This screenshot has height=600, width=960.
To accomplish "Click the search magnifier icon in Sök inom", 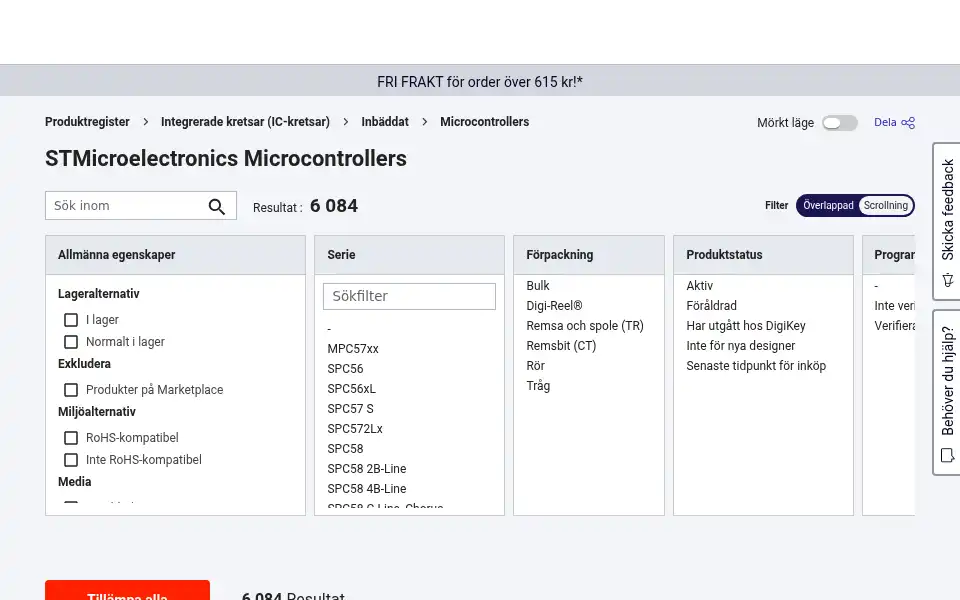I will (217, 206).
